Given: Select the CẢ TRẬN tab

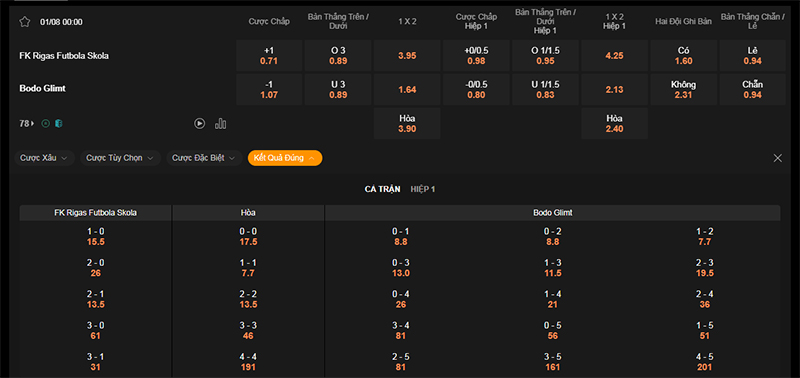Looking at the screenshot, I should click(x=382, y=189).
